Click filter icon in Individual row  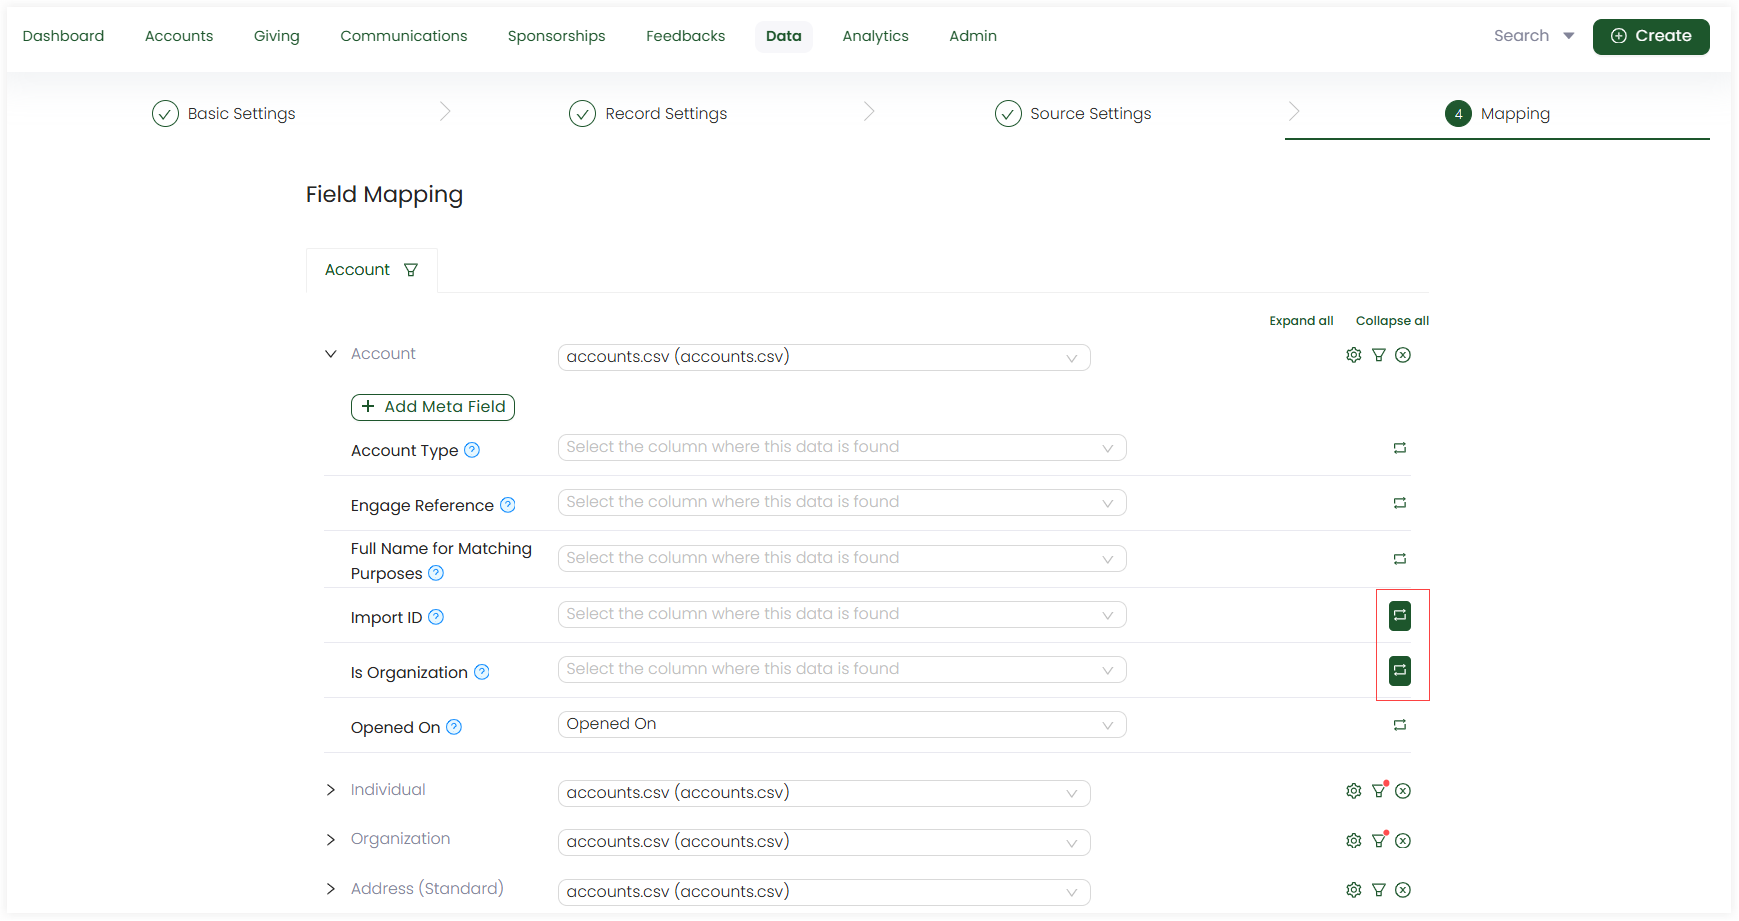point(1379,790)
